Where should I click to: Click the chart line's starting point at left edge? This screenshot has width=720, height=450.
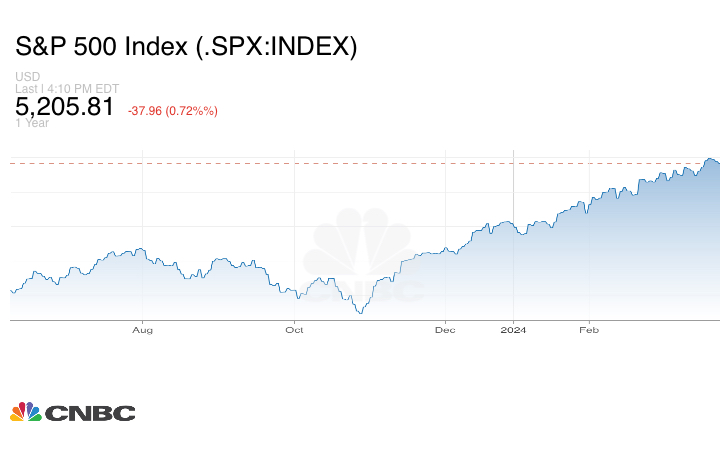pyautogui.click(x=11, y=291)
